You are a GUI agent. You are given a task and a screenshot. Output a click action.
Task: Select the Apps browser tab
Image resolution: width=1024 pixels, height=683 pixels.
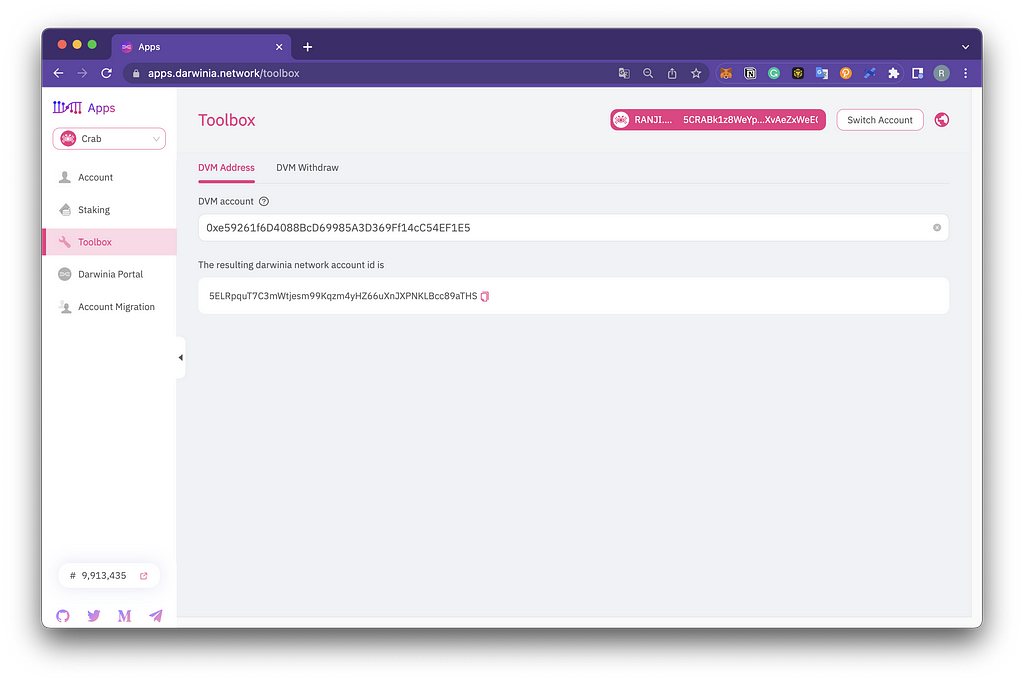click(201, 47)
